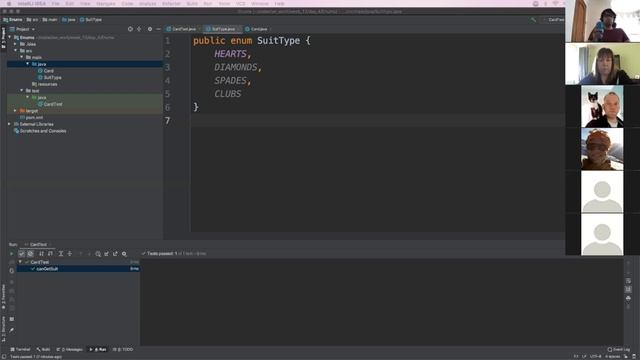Expand External Libraries node
The width and height of the screenshot is (640, 360).
[x=10, y=124]
